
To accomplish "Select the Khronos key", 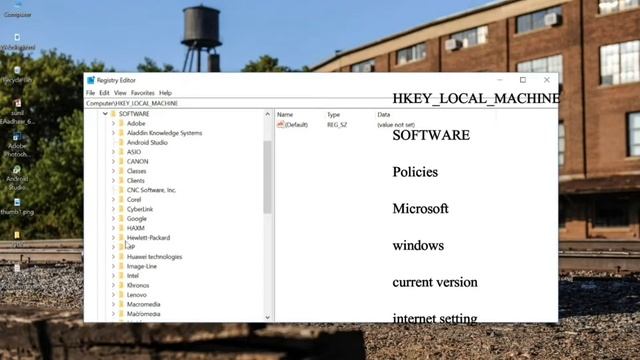I will [138, 285].
